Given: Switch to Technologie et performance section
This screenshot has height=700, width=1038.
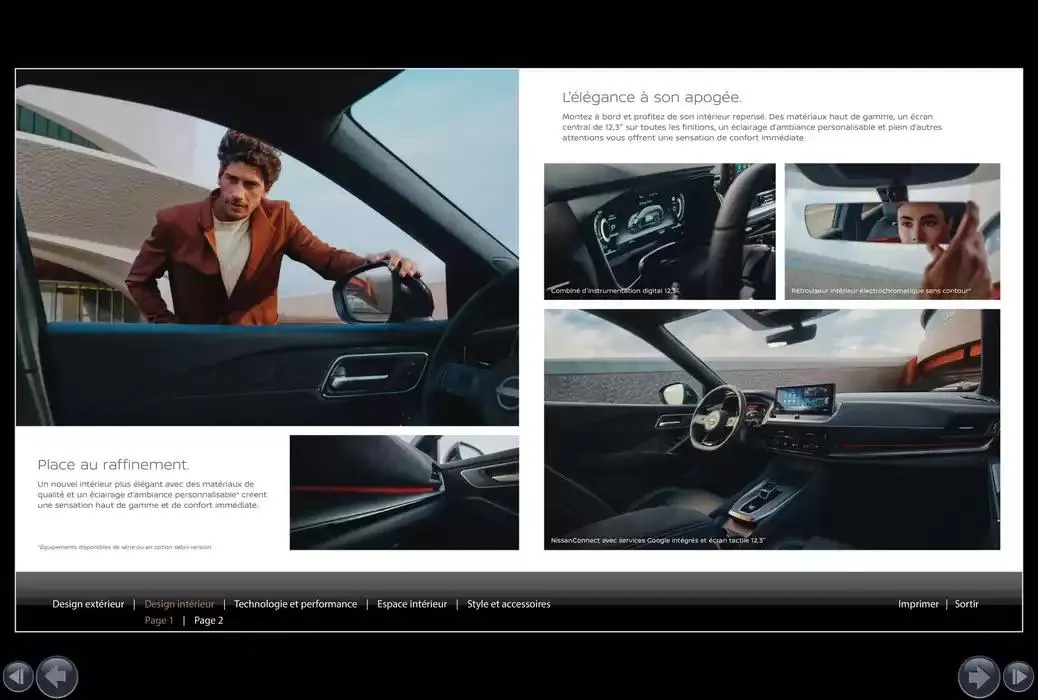Looking at the screenshot, I should click(x=295, y=603).
